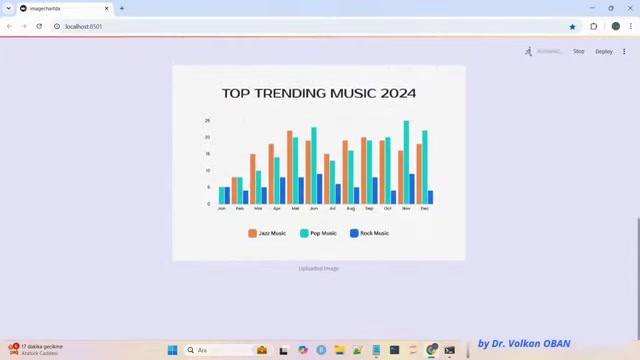Open the blue phone app in taskbar
Image resolution: width=640 pixels, height=360 pixels.
point(376,350)
